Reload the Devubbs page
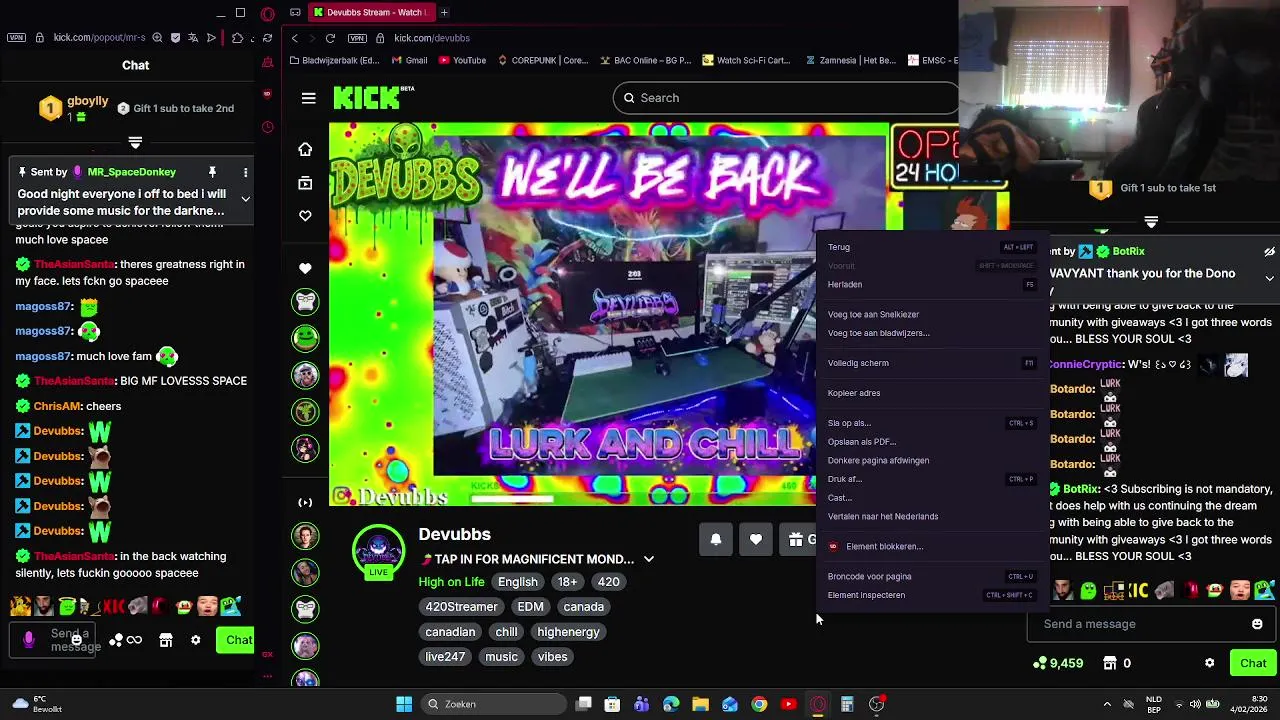 [x=330, y=38]
